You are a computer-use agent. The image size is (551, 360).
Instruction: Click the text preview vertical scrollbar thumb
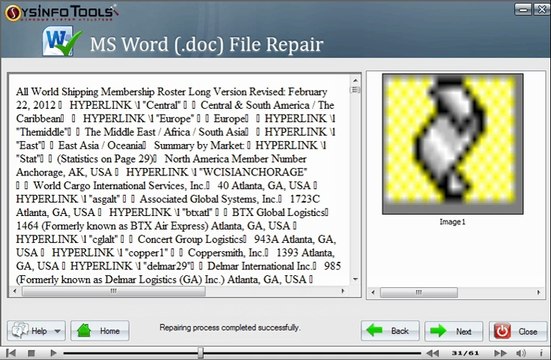pyautogui.click(x=355, y=90)
